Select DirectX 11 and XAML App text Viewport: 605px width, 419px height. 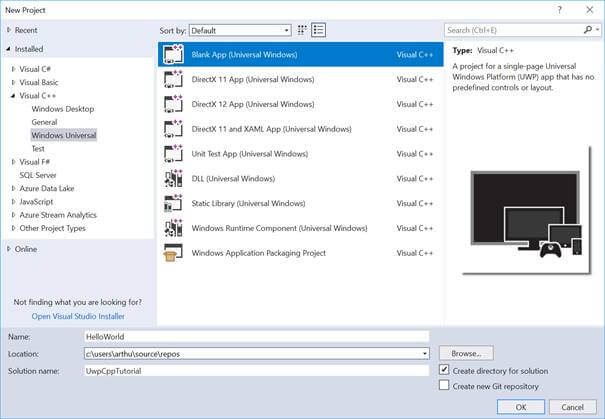point(272,129)
